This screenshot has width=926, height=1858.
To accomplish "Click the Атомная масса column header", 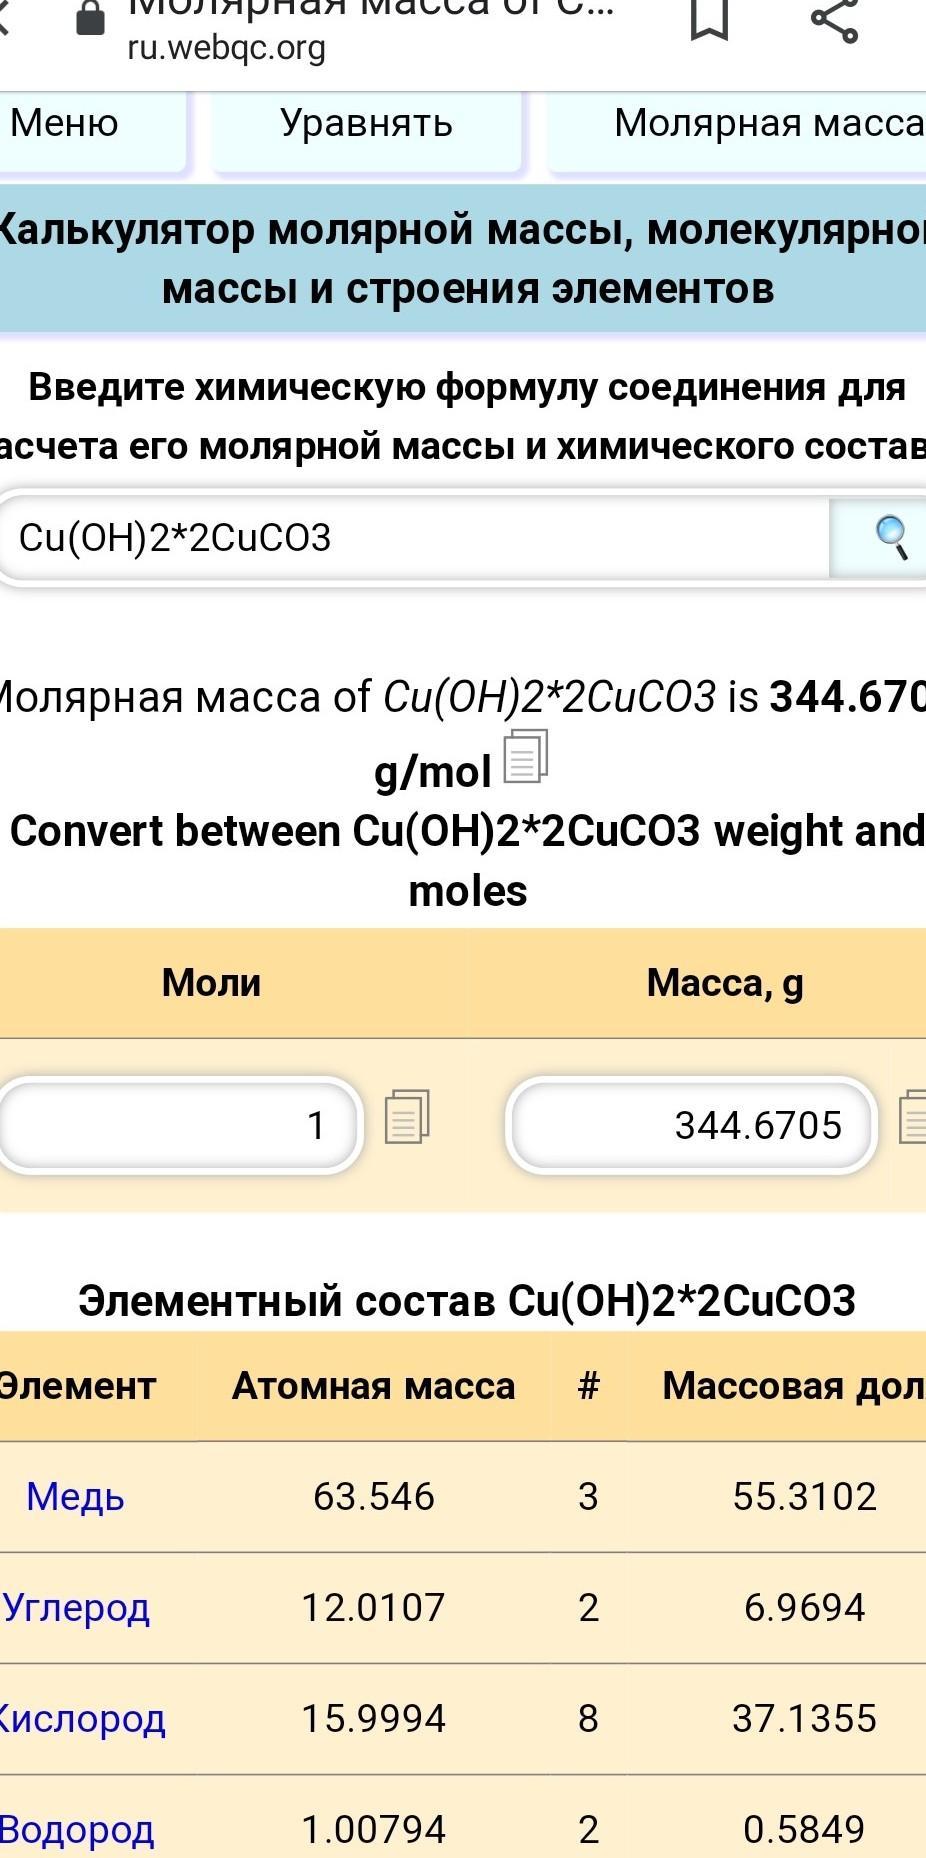I will 373,1386.
